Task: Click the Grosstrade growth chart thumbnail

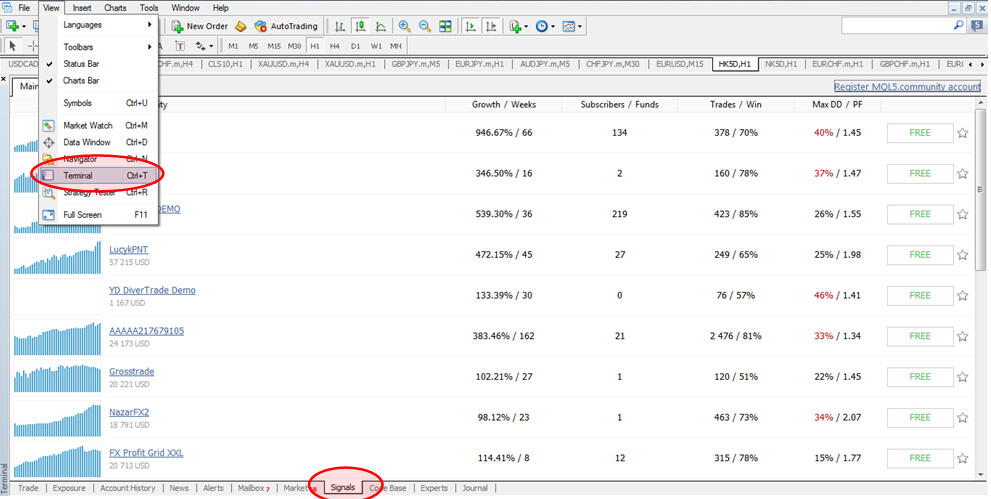Action: click(58, 377)
